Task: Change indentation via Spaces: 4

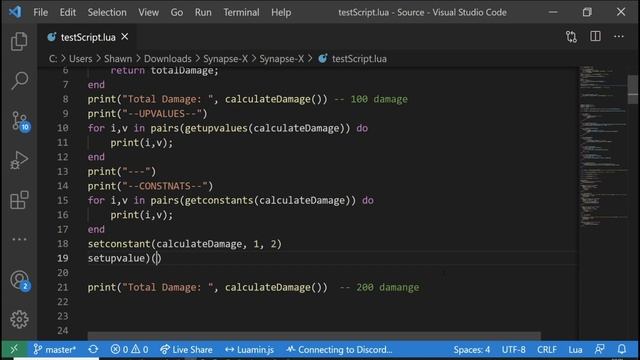Action: [x=472, y=349]
